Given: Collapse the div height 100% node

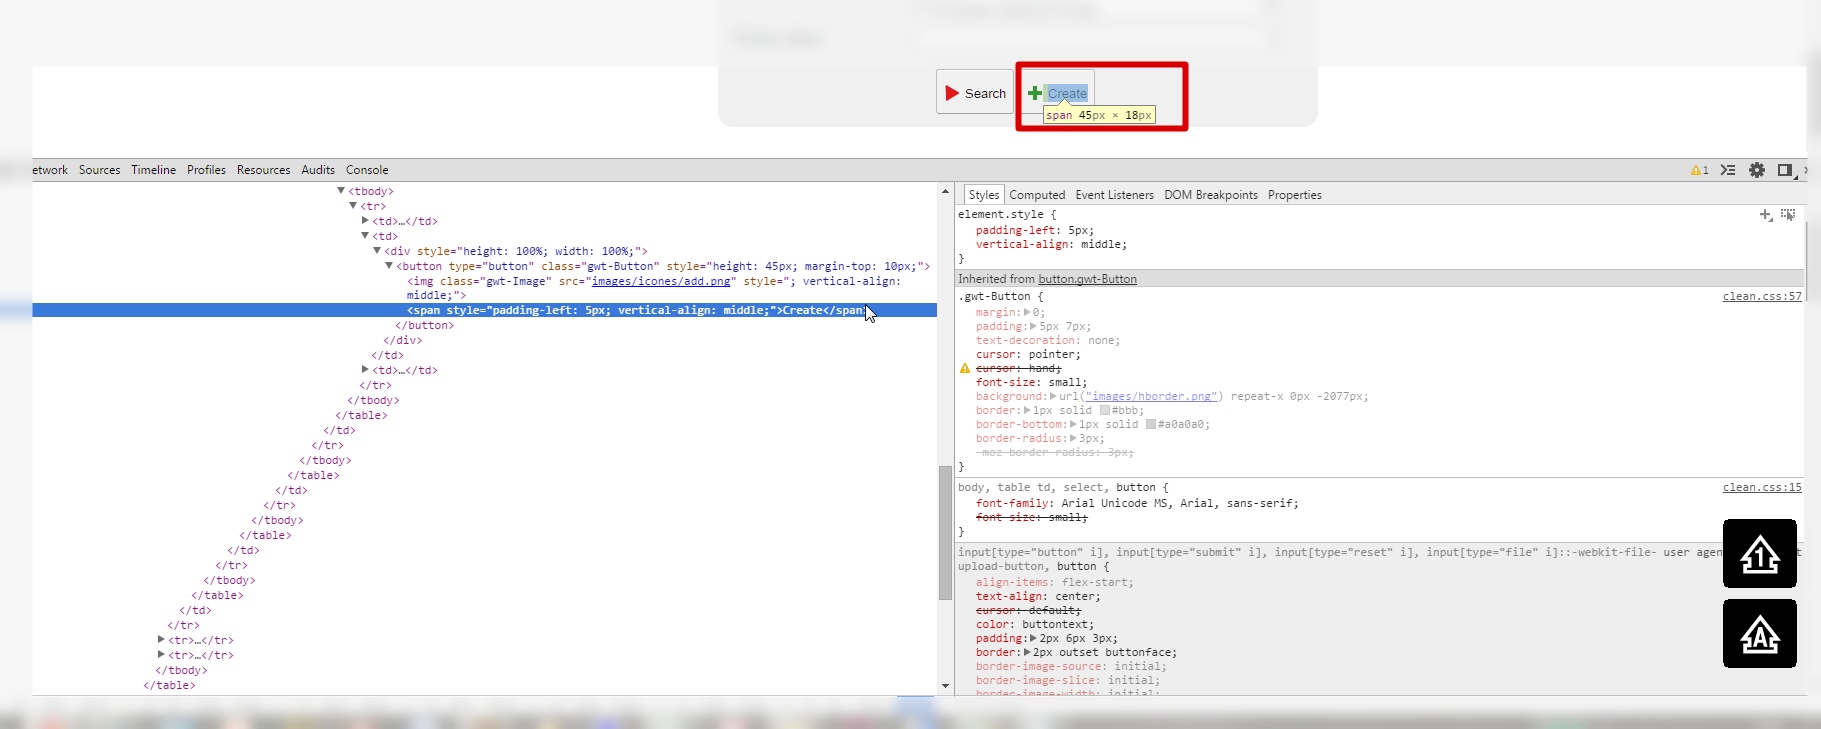Looking at the screenshot, I should click(x=377, y=250).
